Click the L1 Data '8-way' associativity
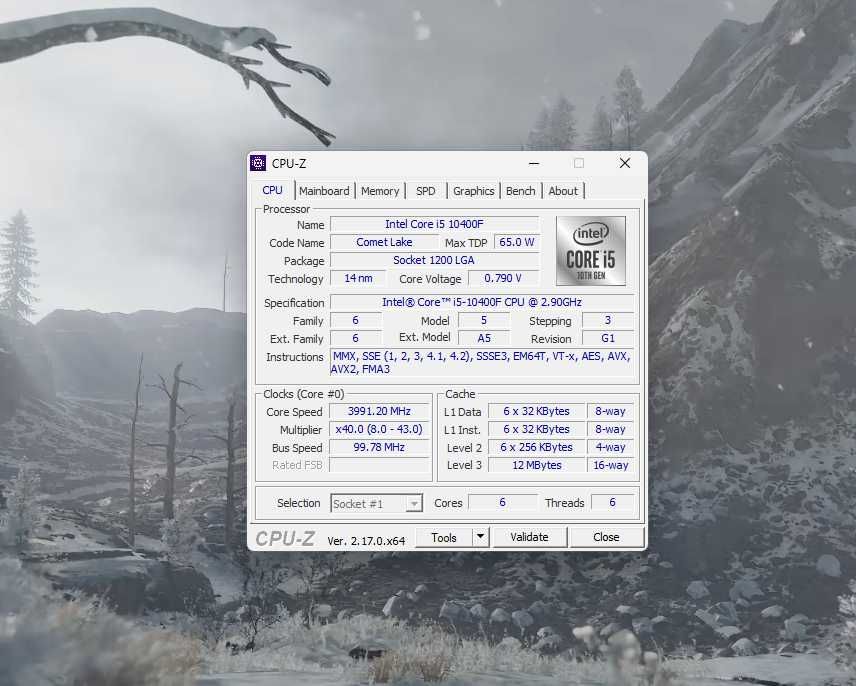 pos(610,411)
